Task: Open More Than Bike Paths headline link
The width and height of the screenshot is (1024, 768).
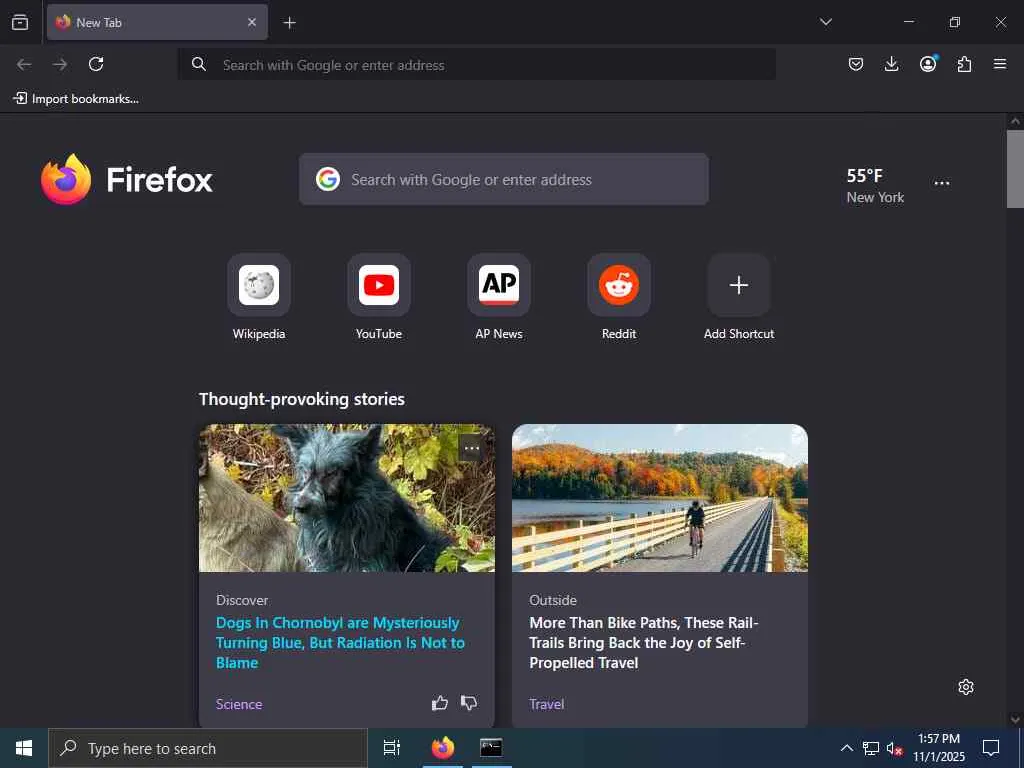Action: [x=644, y=643]
